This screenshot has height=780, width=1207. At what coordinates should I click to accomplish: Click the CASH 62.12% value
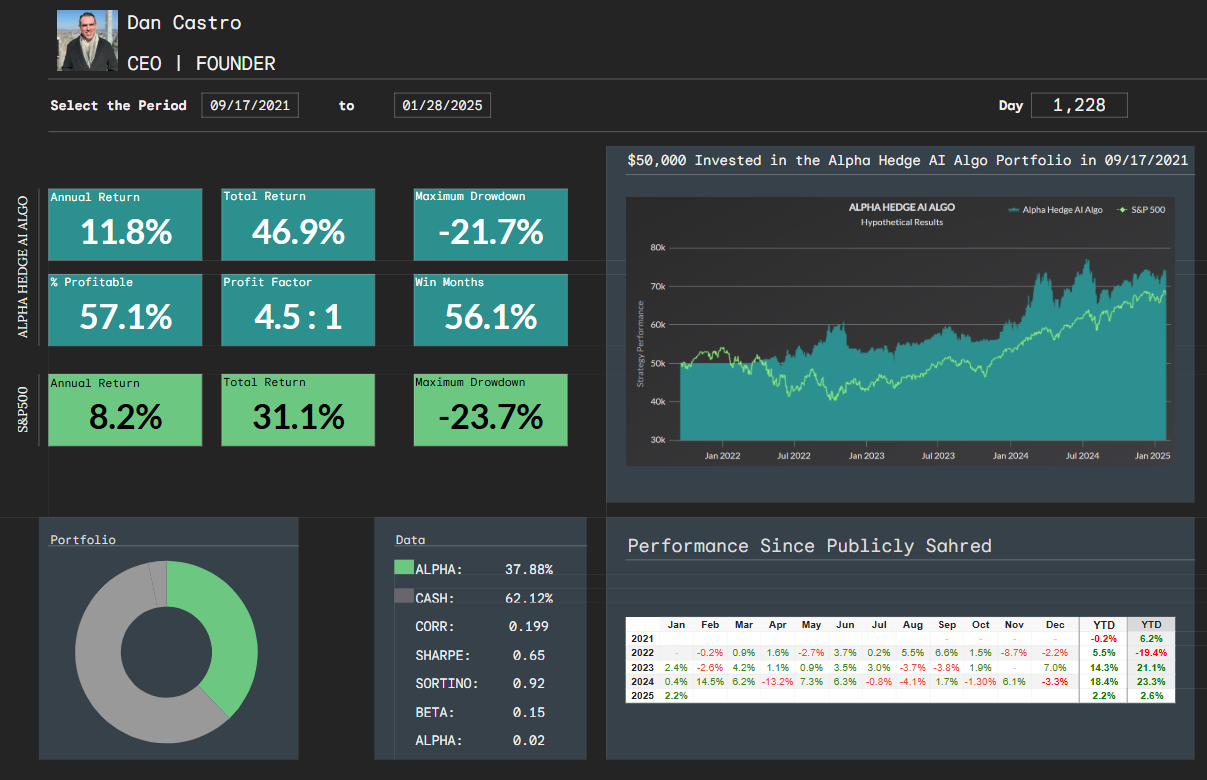tap(529, 598)
